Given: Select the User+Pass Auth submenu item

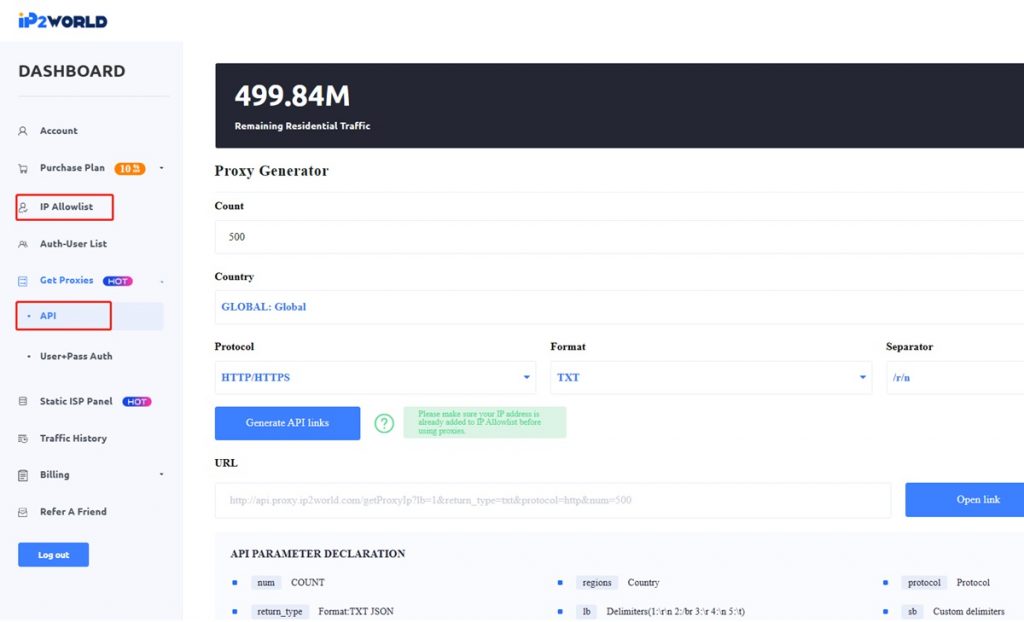Looking at the screenshot, I should tap(76, 356).
